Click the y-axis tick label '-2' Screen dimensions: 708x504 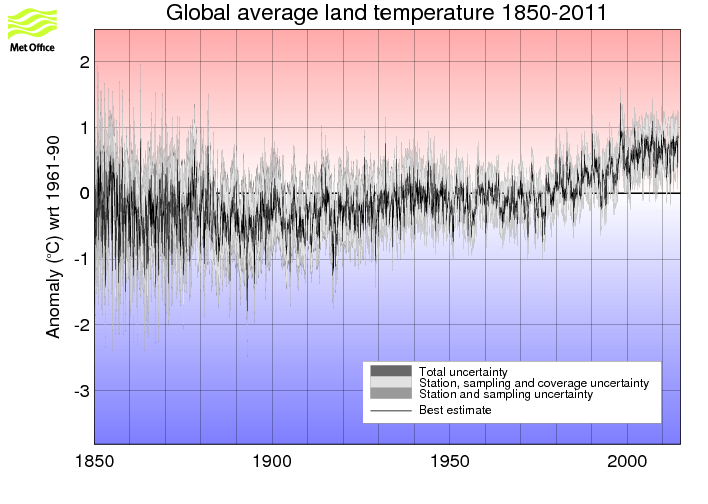click(x=82, y=325)
